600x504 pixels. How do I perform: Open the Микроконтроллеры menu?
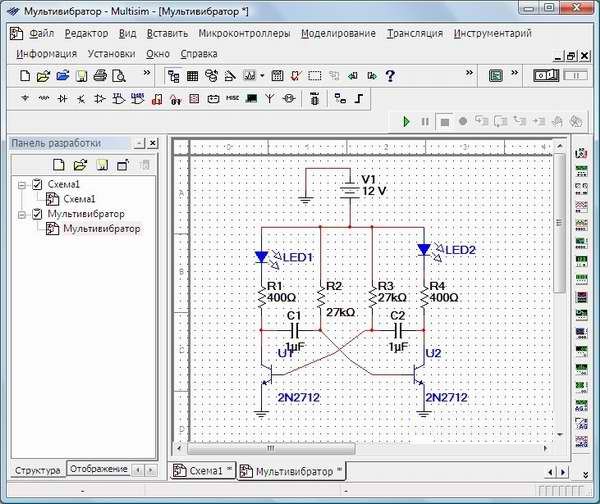244,34
